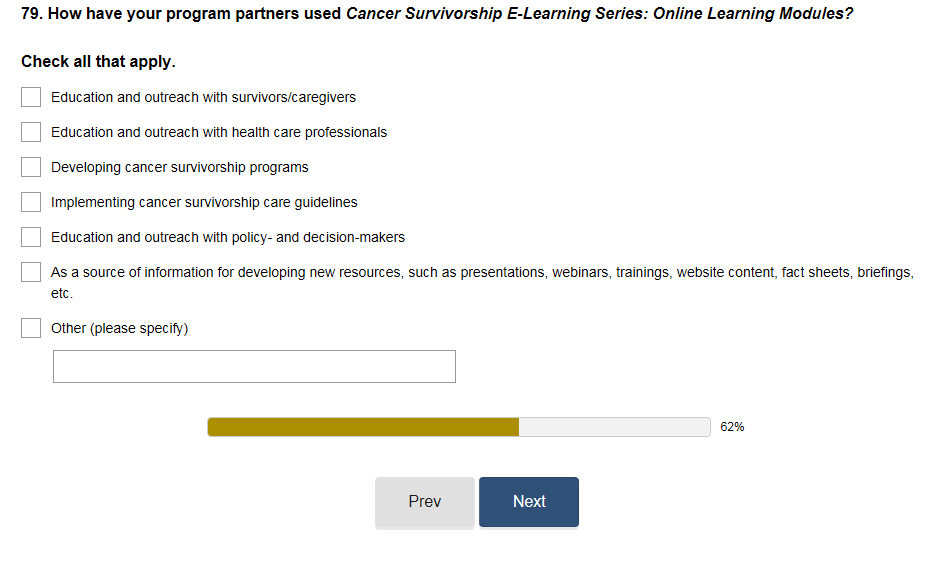This screenshot has height=569, width=949.
Task: Click the Implementing cancer survivorship care guidelines text
Action: (x=204, y=202)
